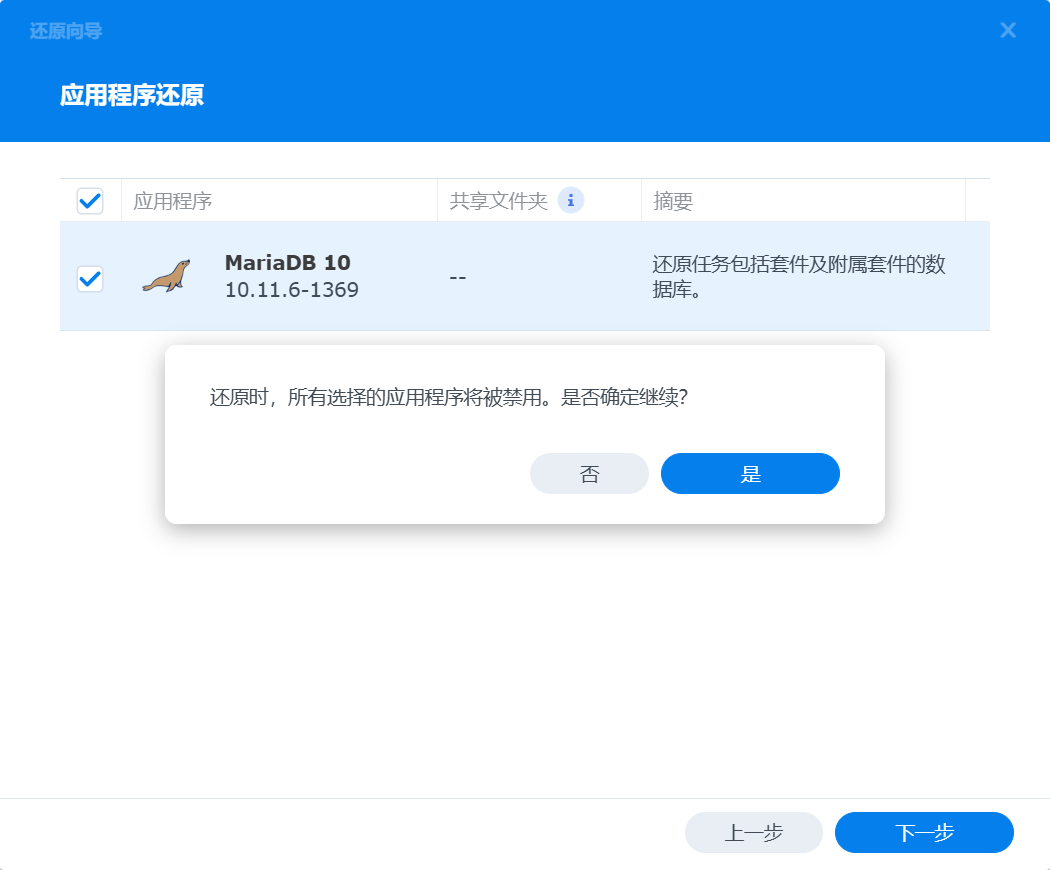Go back using 上一步
Screen dimensions: 1050x870
pos(753,832)
